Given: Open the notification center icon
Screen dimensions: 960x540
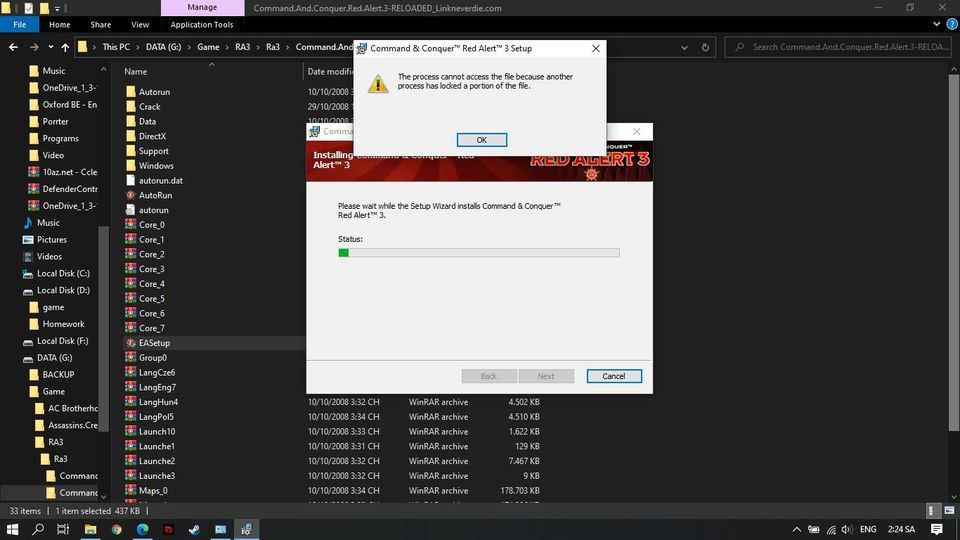Looking at the screenshot, I should pyautogui.click(x=937, y=529).
